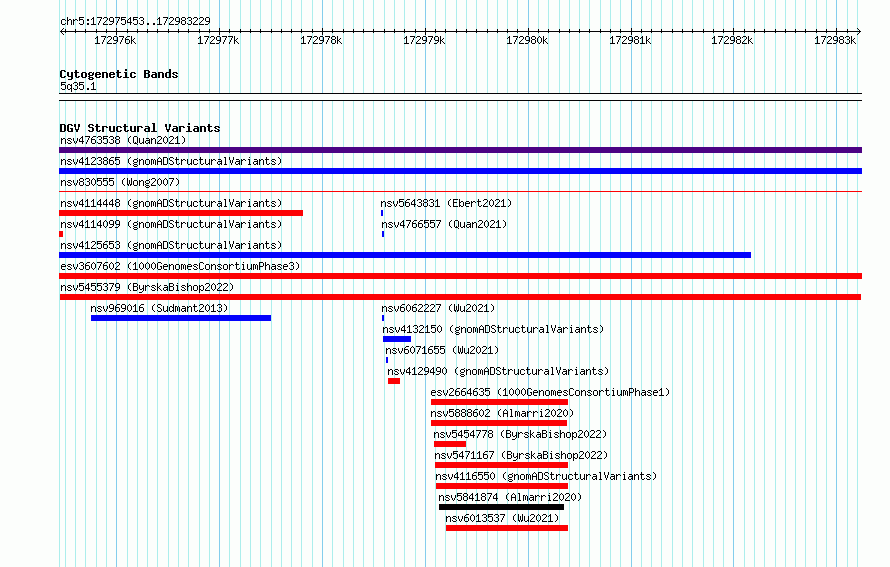Open the nsv830555 (Wong2007) label

coord(120,182)
